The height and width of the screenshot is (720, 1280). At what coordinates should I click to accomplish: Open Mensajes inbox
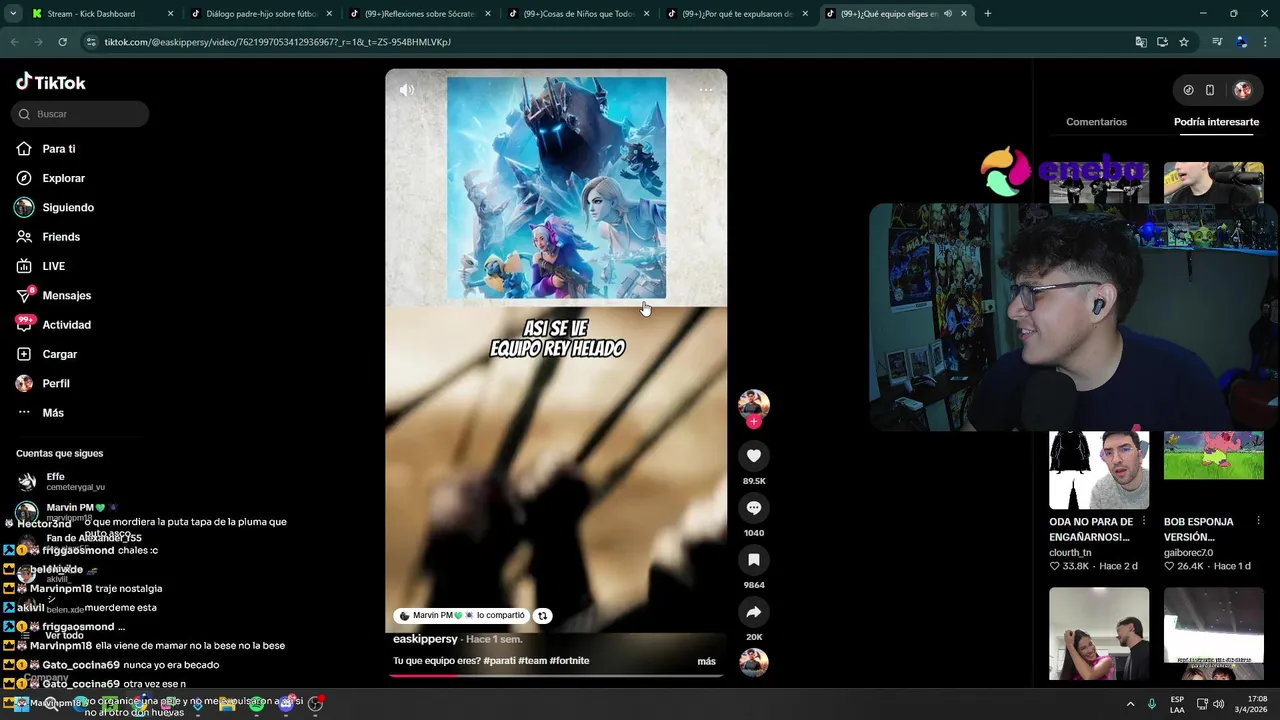[66, 296]
